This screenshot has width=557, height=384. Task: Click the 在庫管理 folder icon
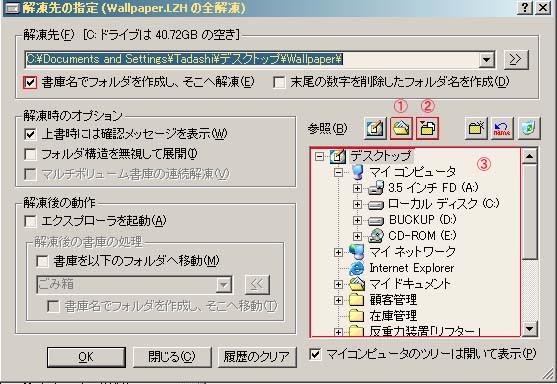pyautogui.click(x=357, y=315)
